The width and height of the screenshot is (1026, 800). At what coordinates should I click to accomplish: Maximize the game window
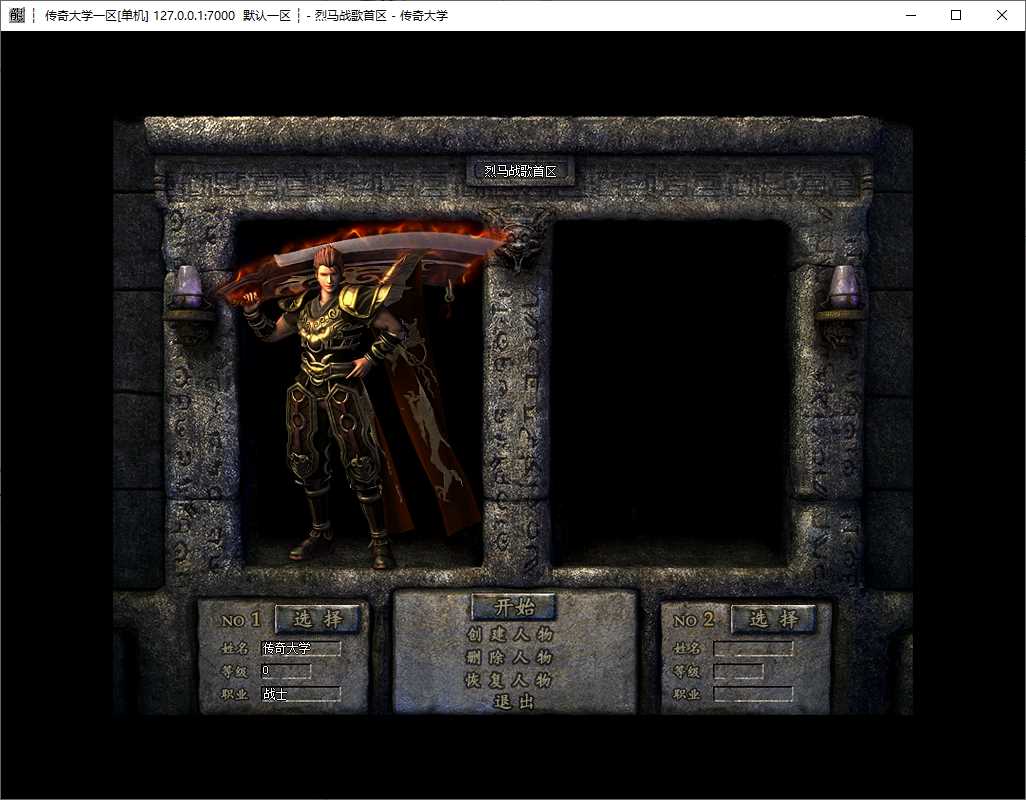(956, 15)
